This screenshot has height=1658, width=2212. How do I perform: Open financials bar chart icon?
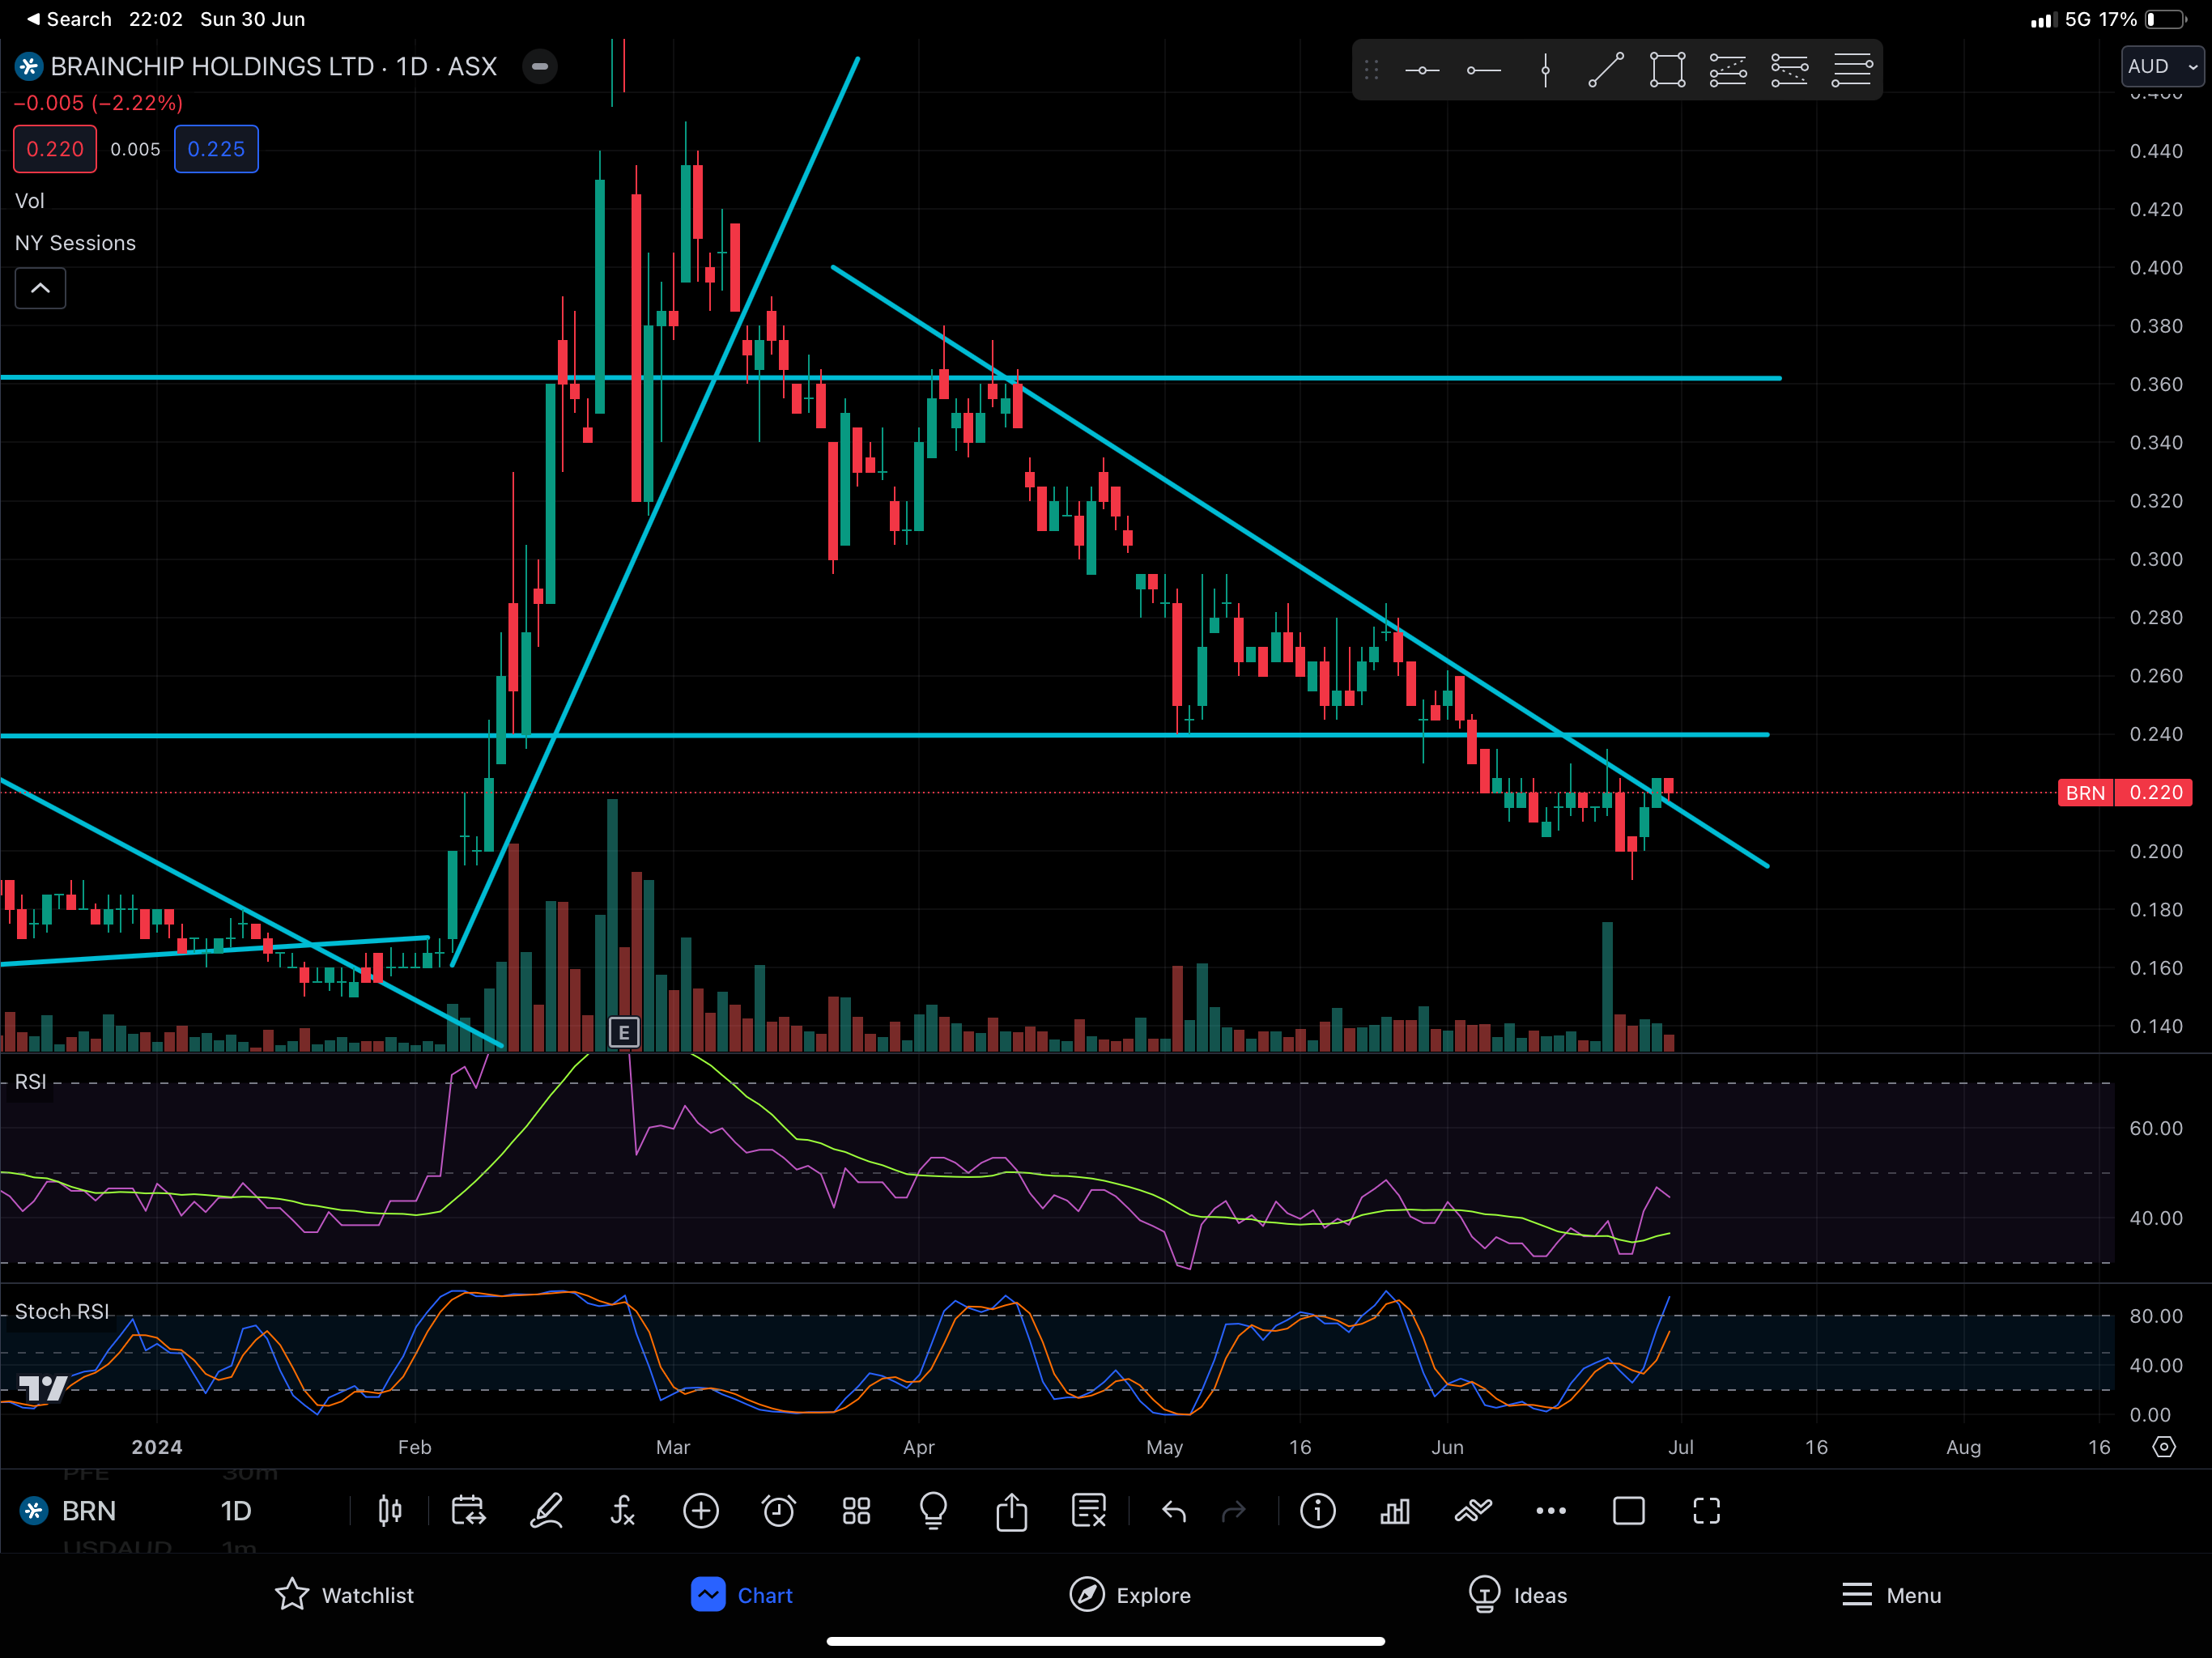click(1395, 1510)
